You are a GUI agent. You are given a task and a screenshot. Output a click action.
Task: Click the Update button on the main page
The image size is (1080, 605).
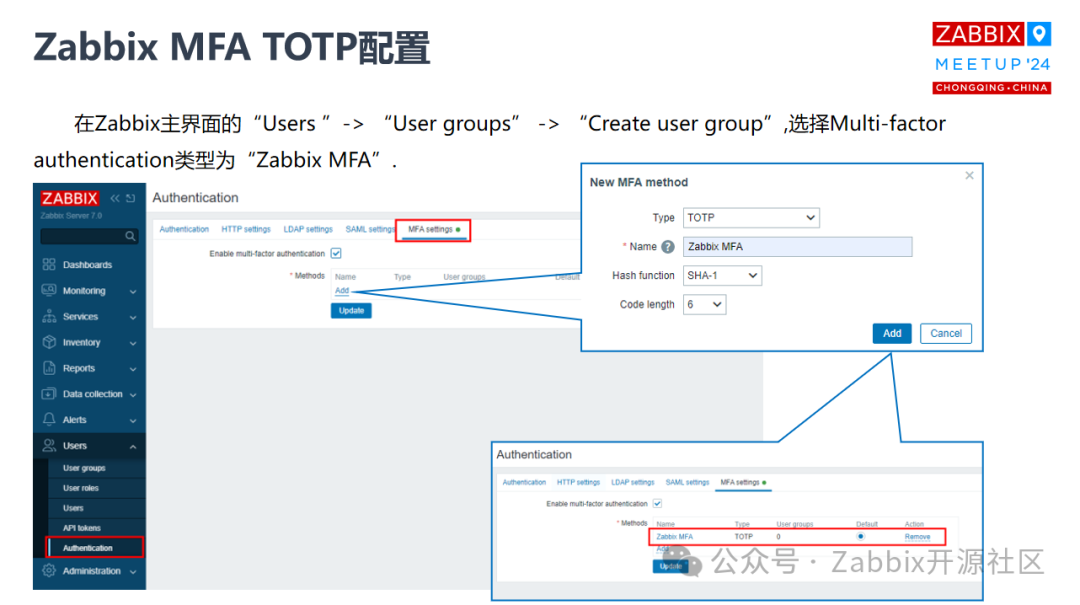click(x=351, y=311)
